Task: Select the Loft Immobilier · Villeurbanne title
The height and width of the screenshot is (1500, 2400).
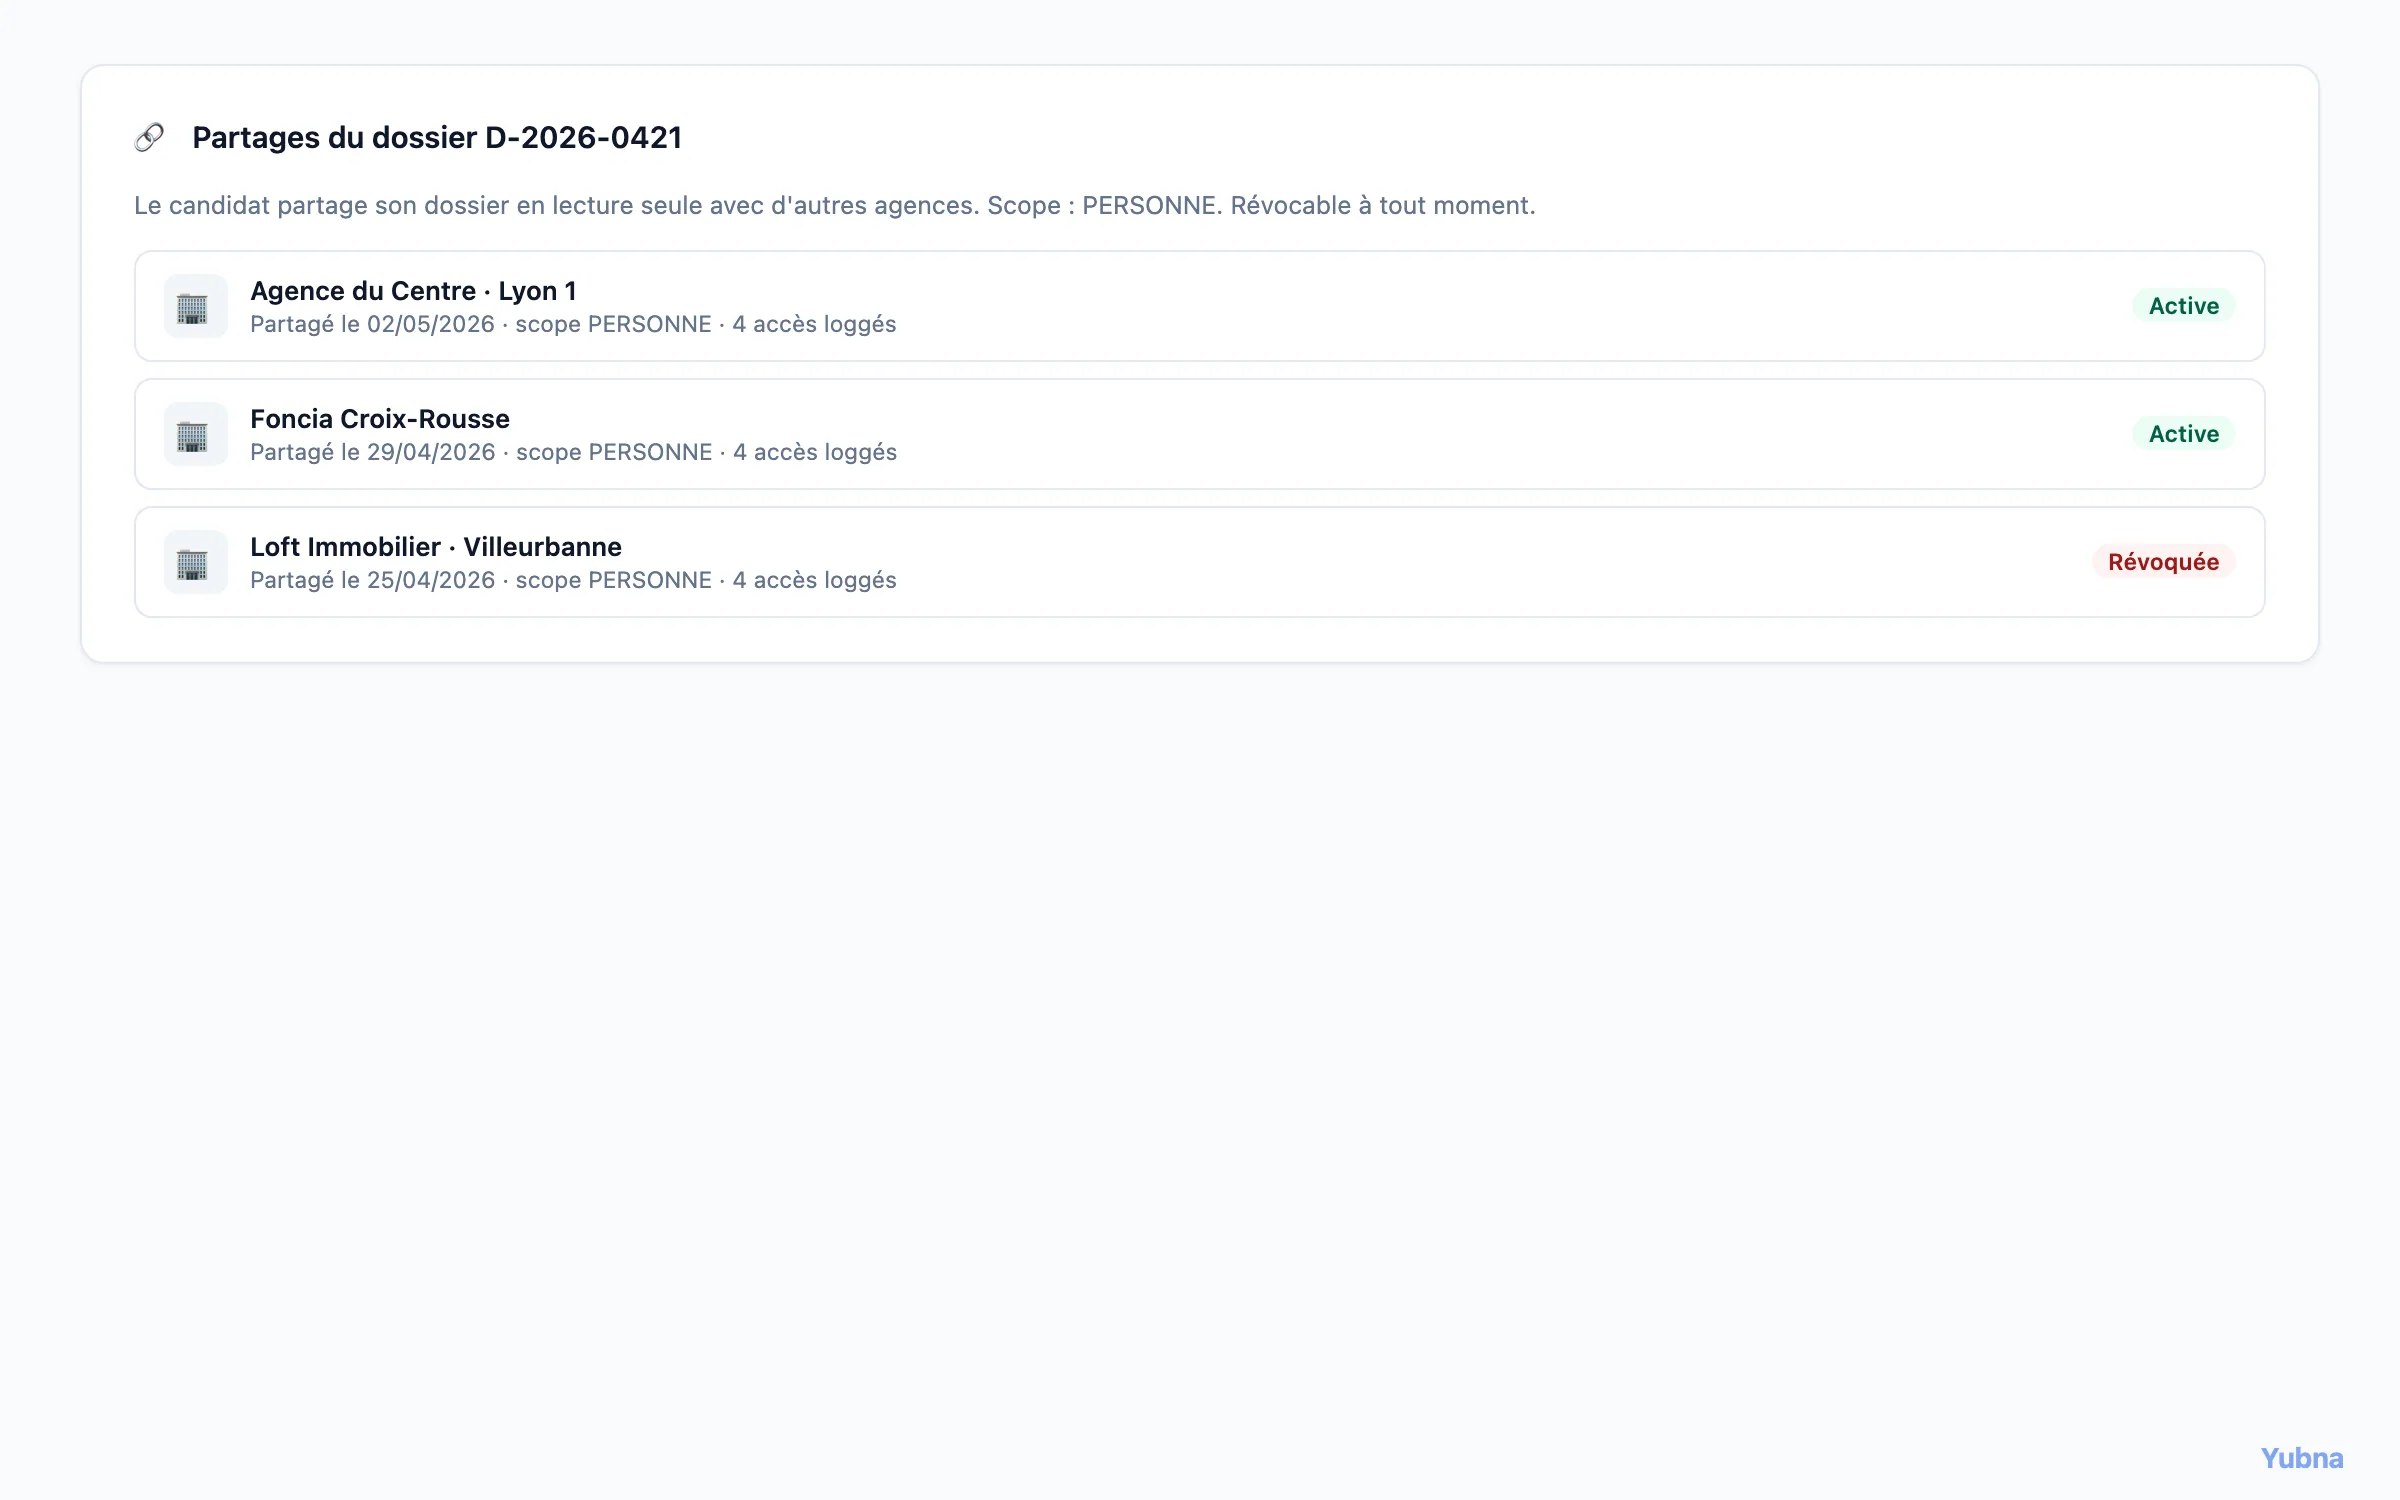Action: (436, 547)
